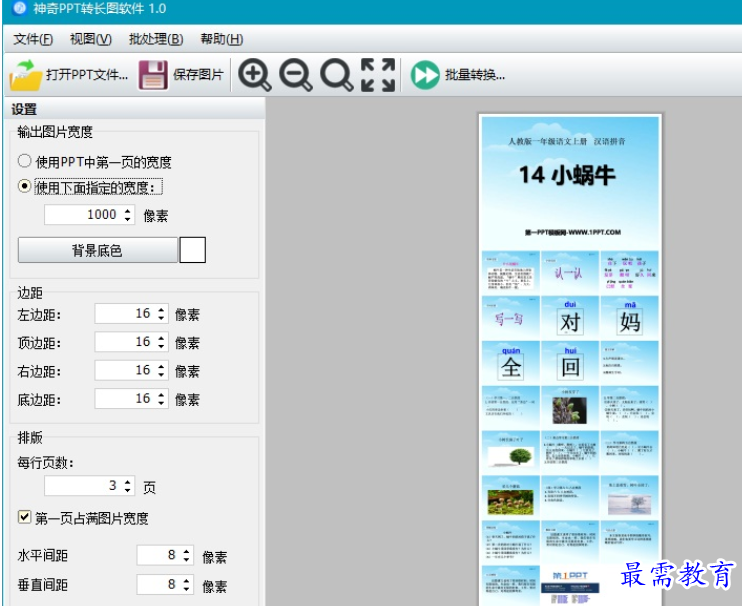Viewport: 742px width, 606px height.
Task: Zoom out with the minus magnifier icon
Action: [296, 75]
